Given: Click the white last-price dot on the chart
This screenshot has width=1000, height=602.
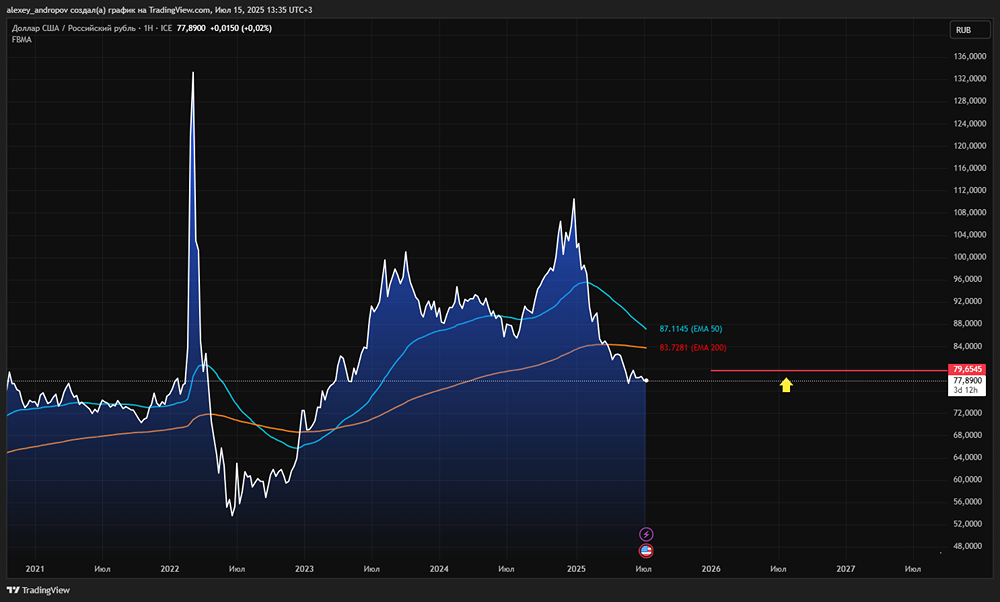Looking at the screenshot, I should click(x=646, y=381).
